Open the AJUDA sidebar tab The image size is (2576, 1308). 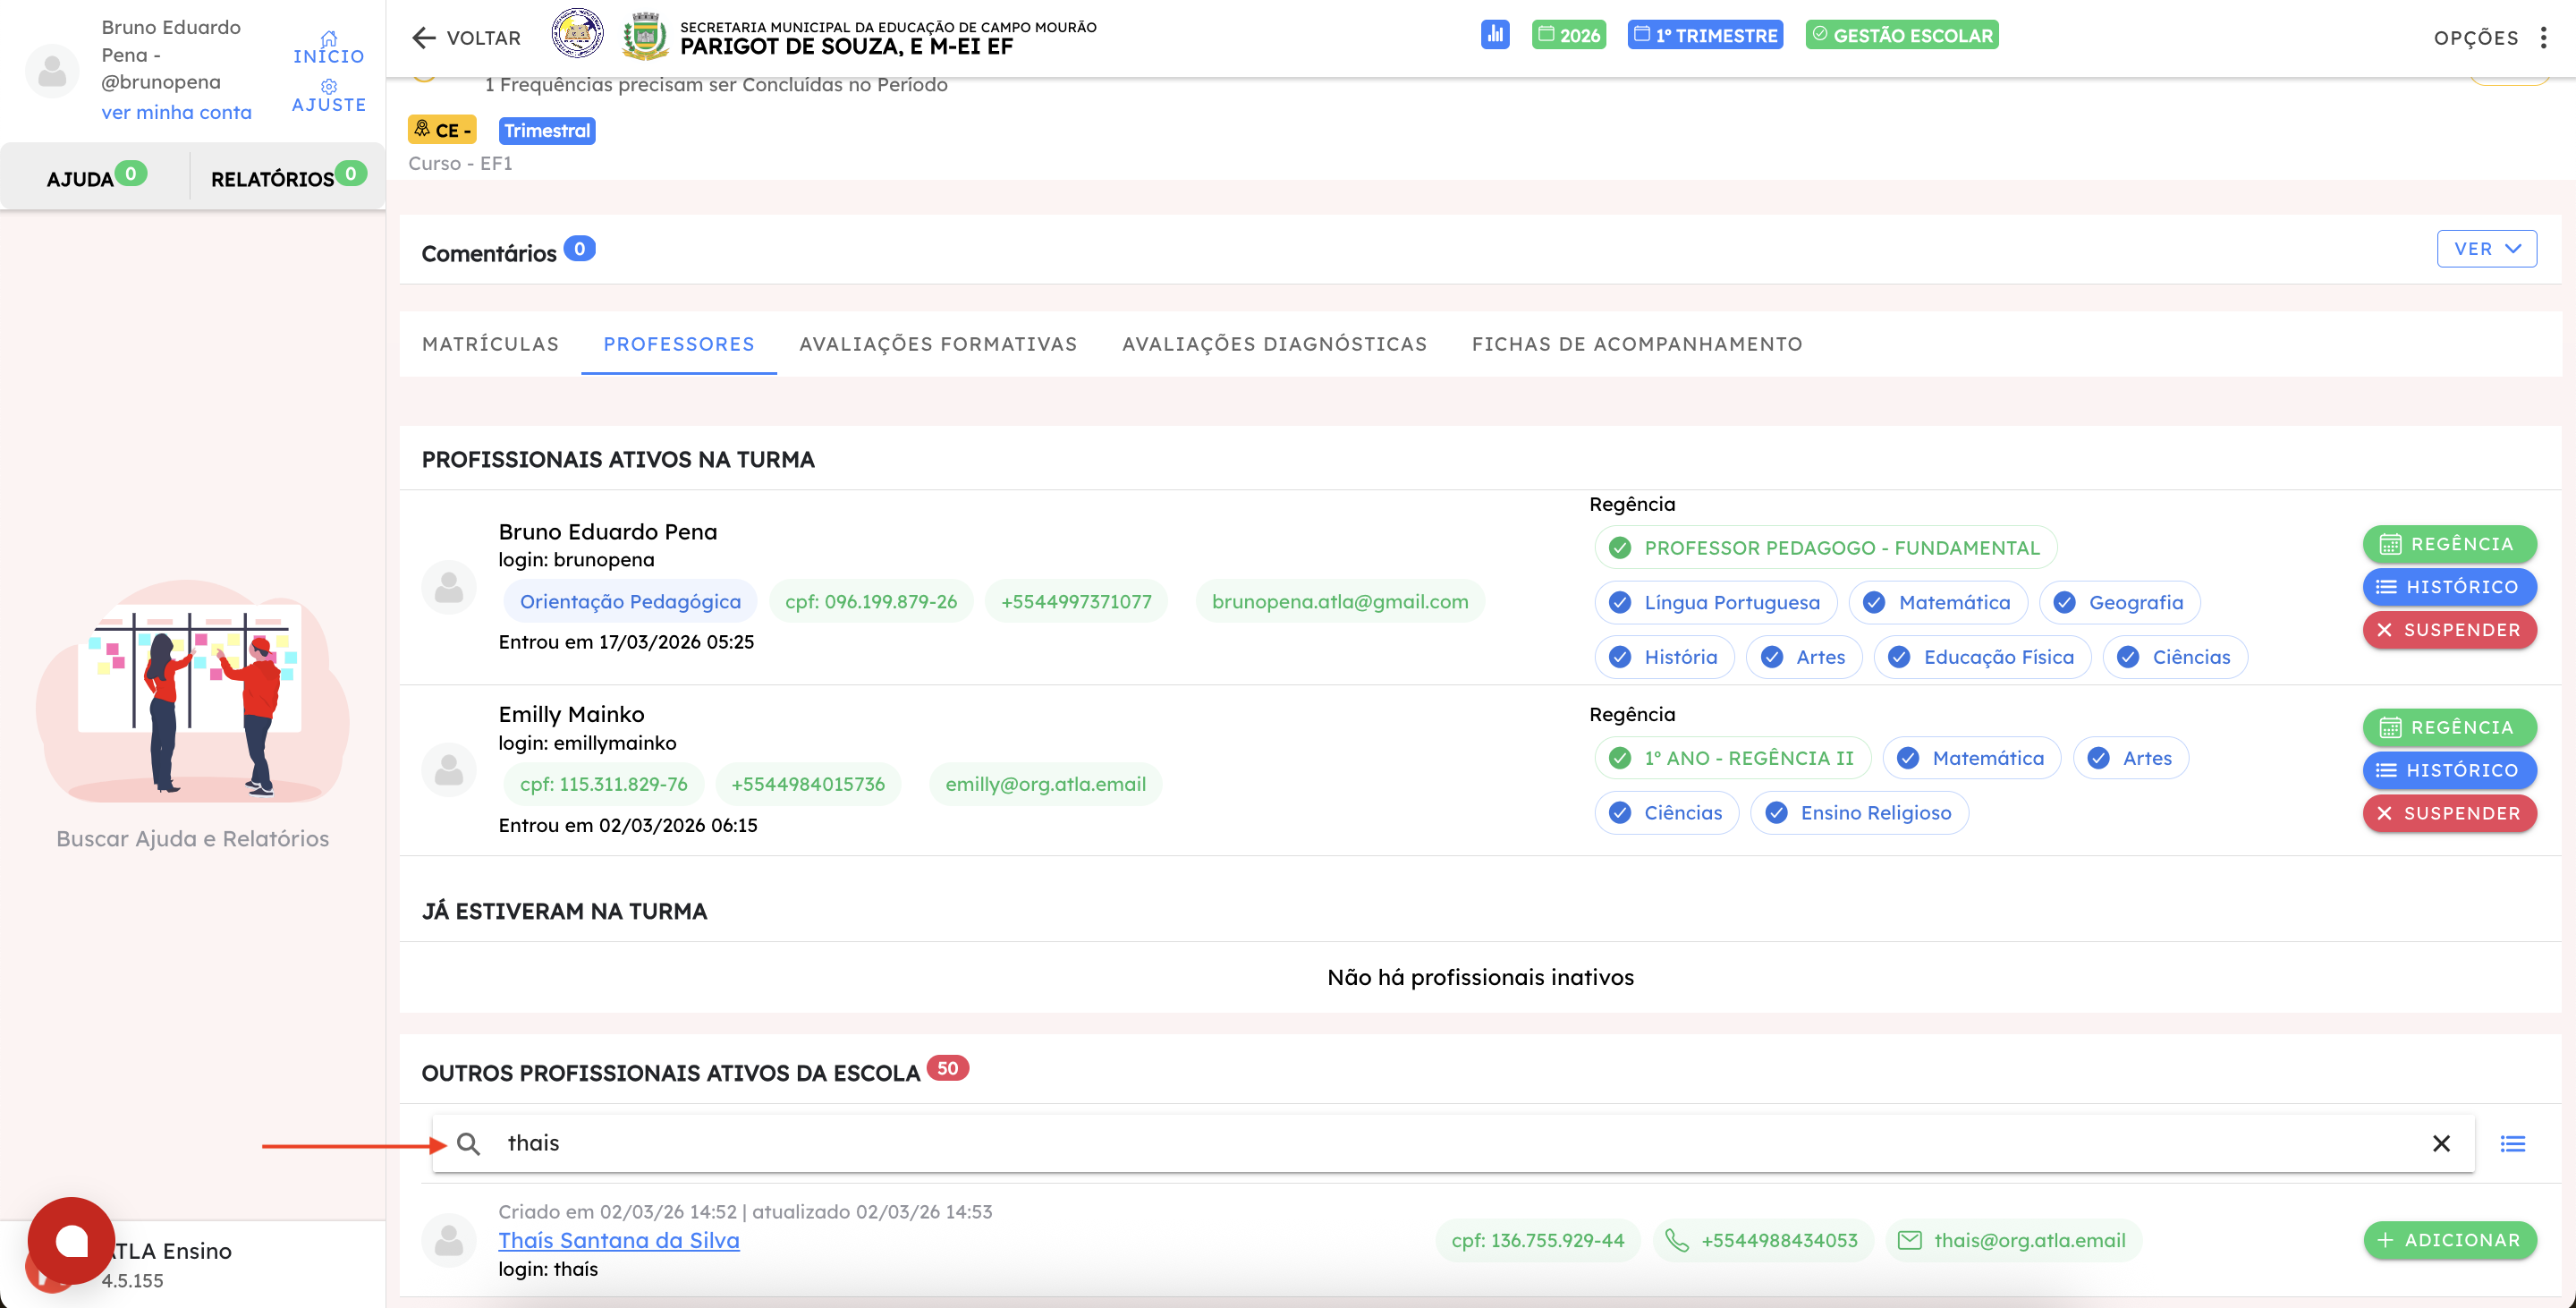point(96,177)
